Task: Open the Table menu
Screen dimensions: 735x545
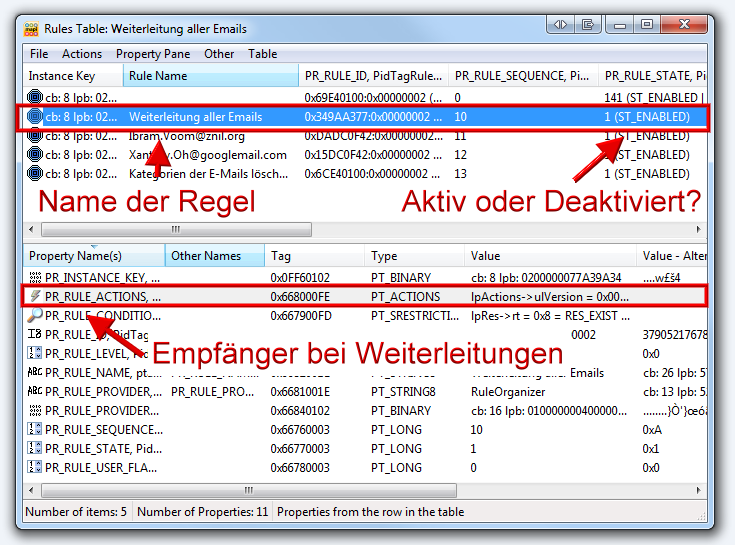Action: point(263,54)
